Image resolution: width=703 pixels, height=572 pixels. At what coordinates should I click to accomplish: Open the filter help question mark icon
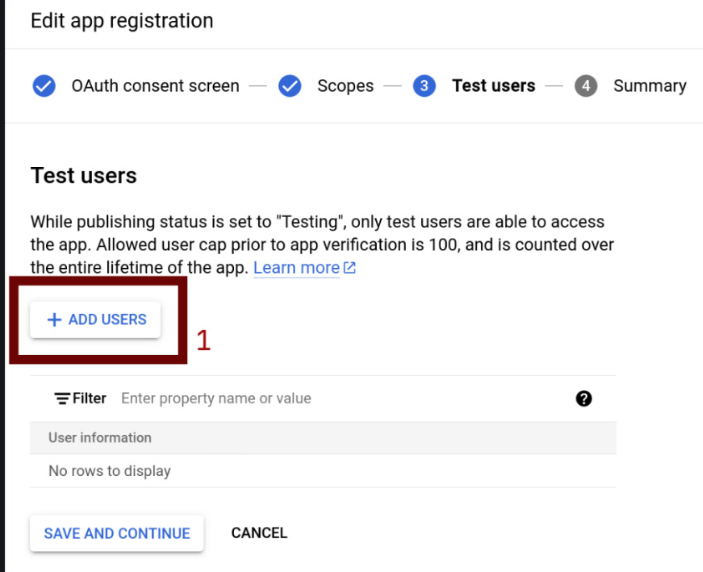pyautogui.click(x=584, y=398)
